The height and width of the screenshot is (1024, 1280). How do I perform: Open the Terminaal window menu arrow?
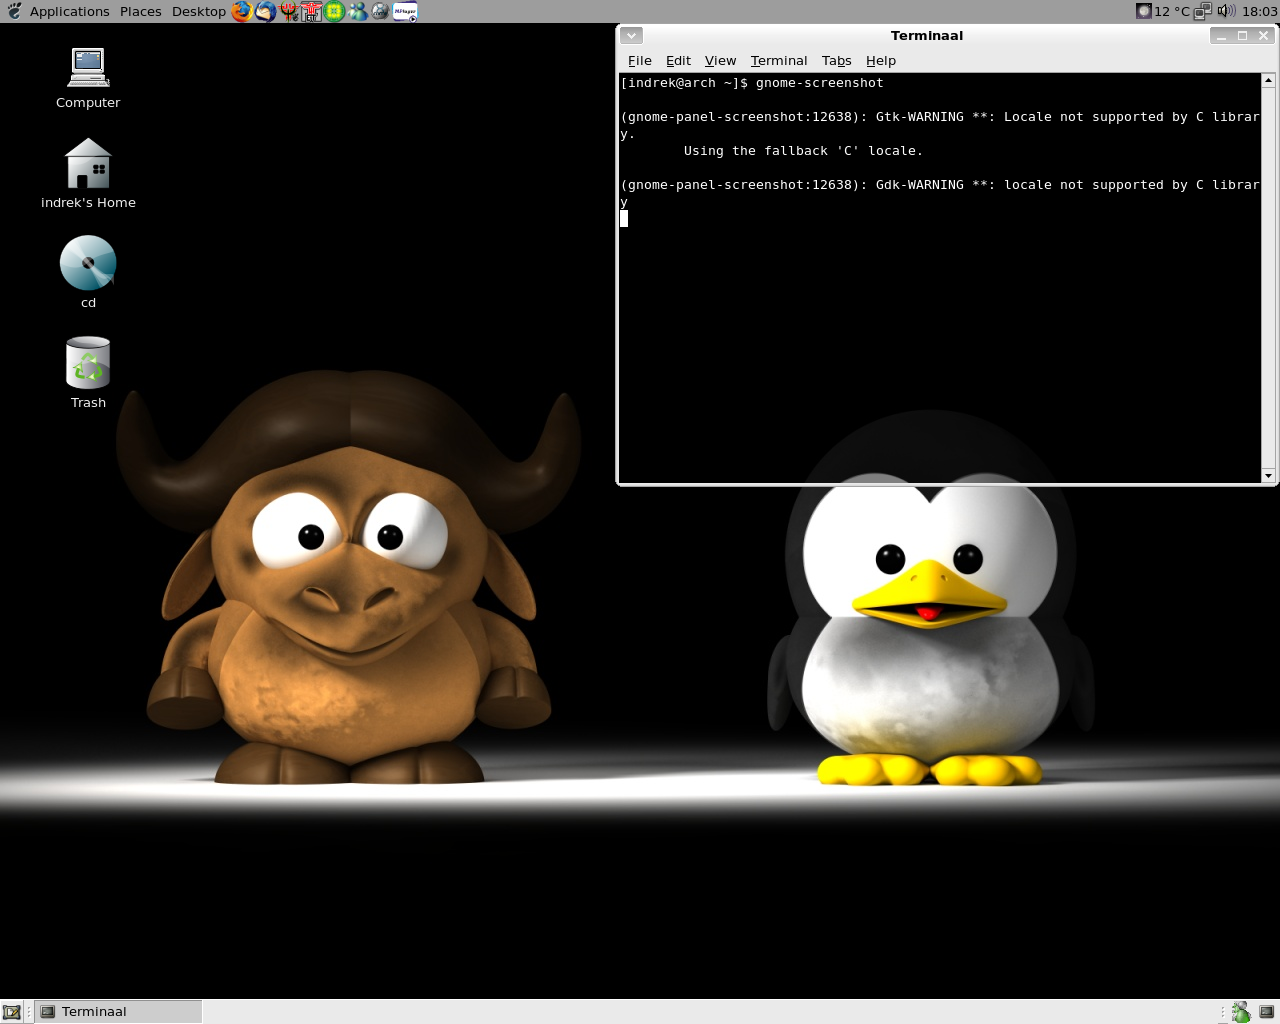[630, 35]
